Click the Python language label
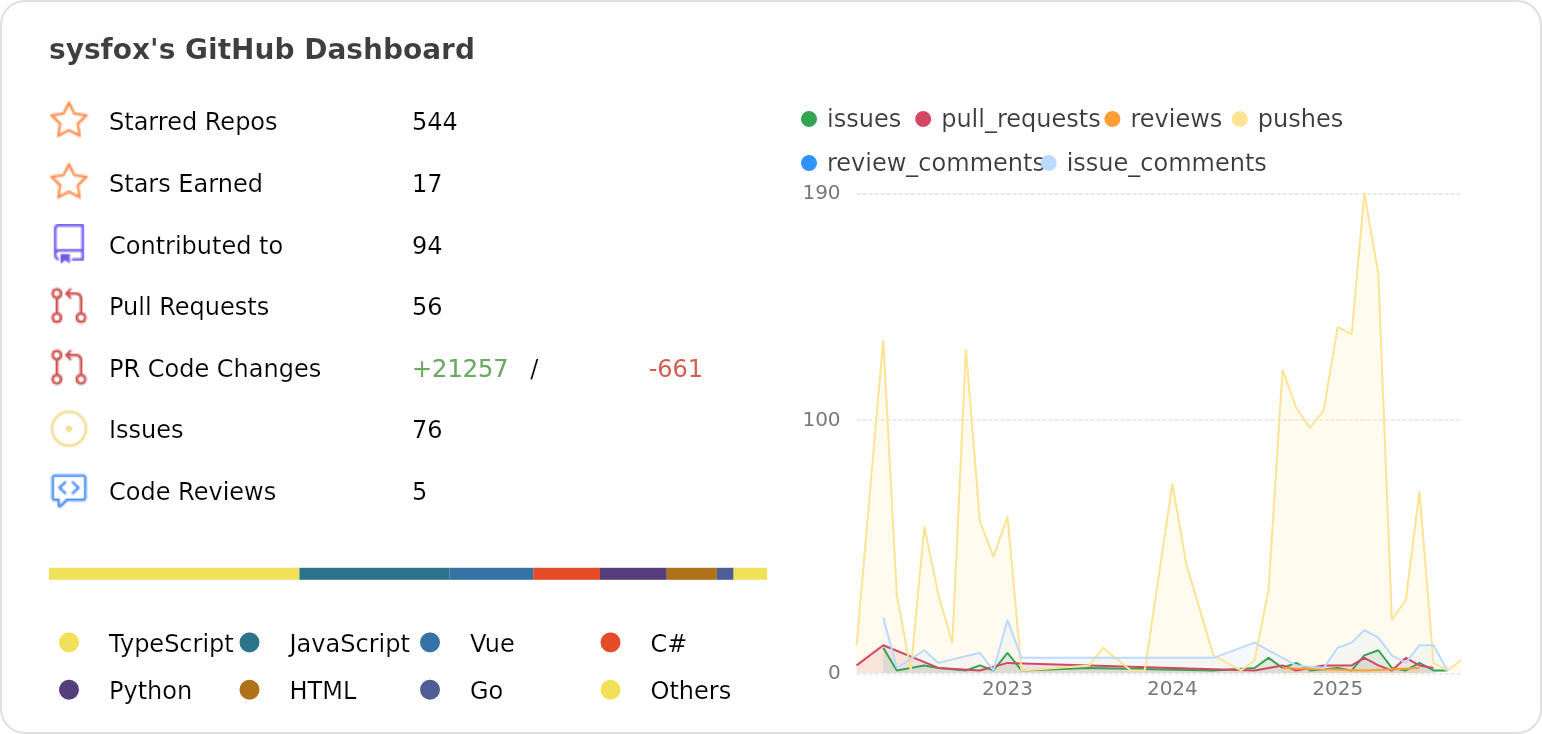Image resolution: width=1542 pixels, height=734 pixels. (x=150, y=691)
